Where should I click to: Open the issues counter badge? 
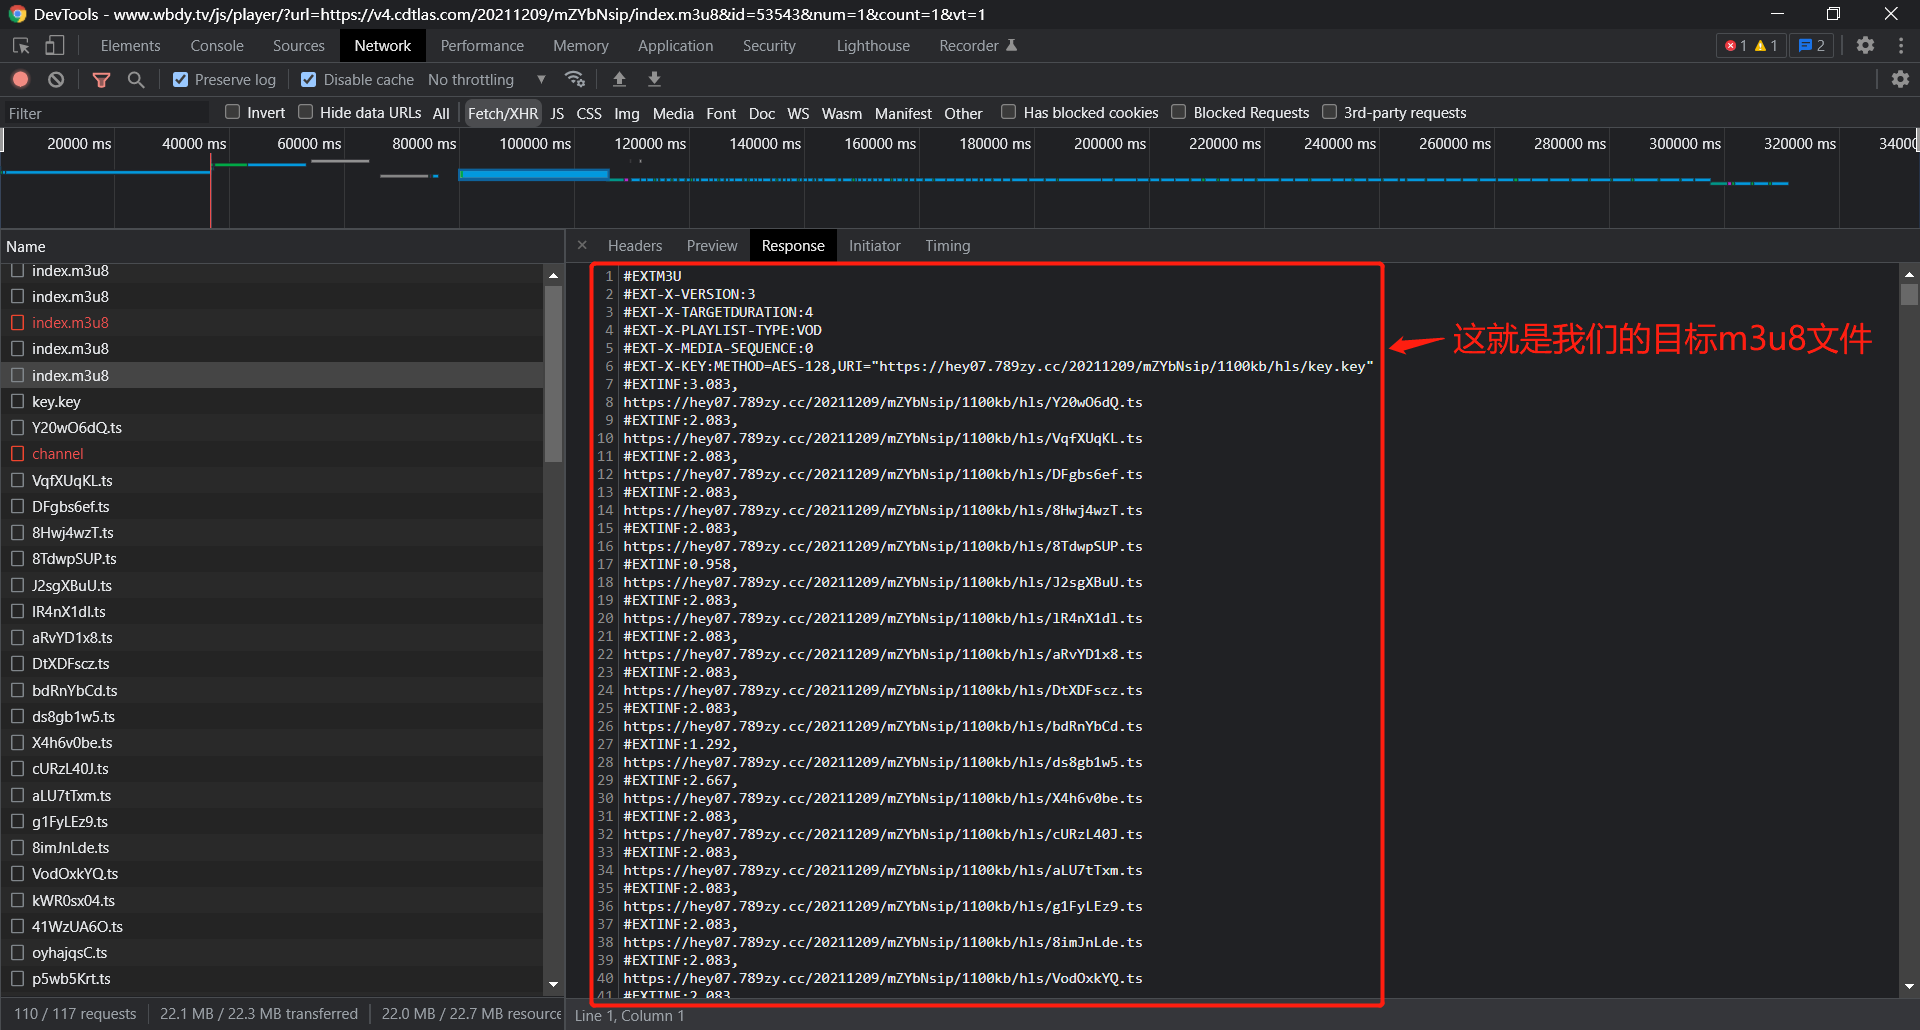(x=1812, y=46)
